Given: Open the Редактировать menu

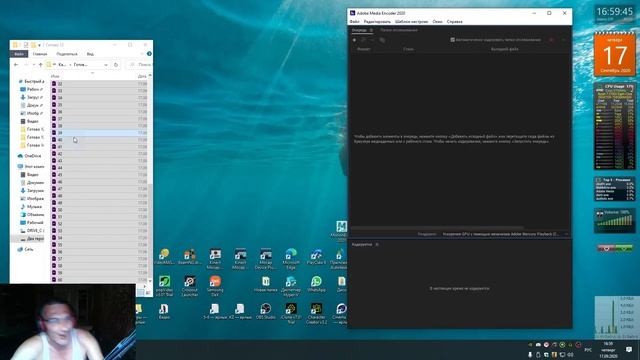Looking at the screenshot, I should click(x=377, y=22).
